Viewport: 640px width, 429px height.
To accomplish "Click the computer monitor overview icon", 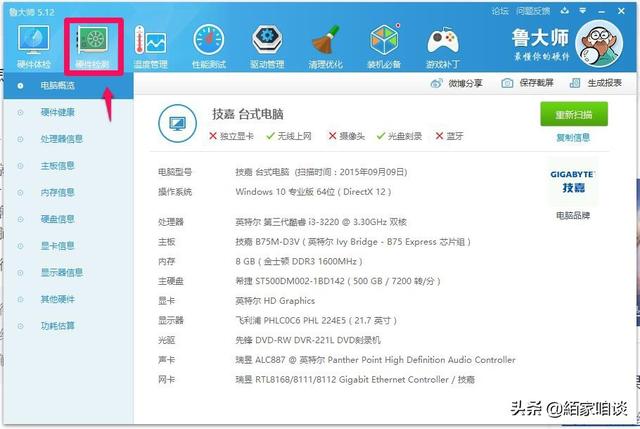I will click(178, 123).
